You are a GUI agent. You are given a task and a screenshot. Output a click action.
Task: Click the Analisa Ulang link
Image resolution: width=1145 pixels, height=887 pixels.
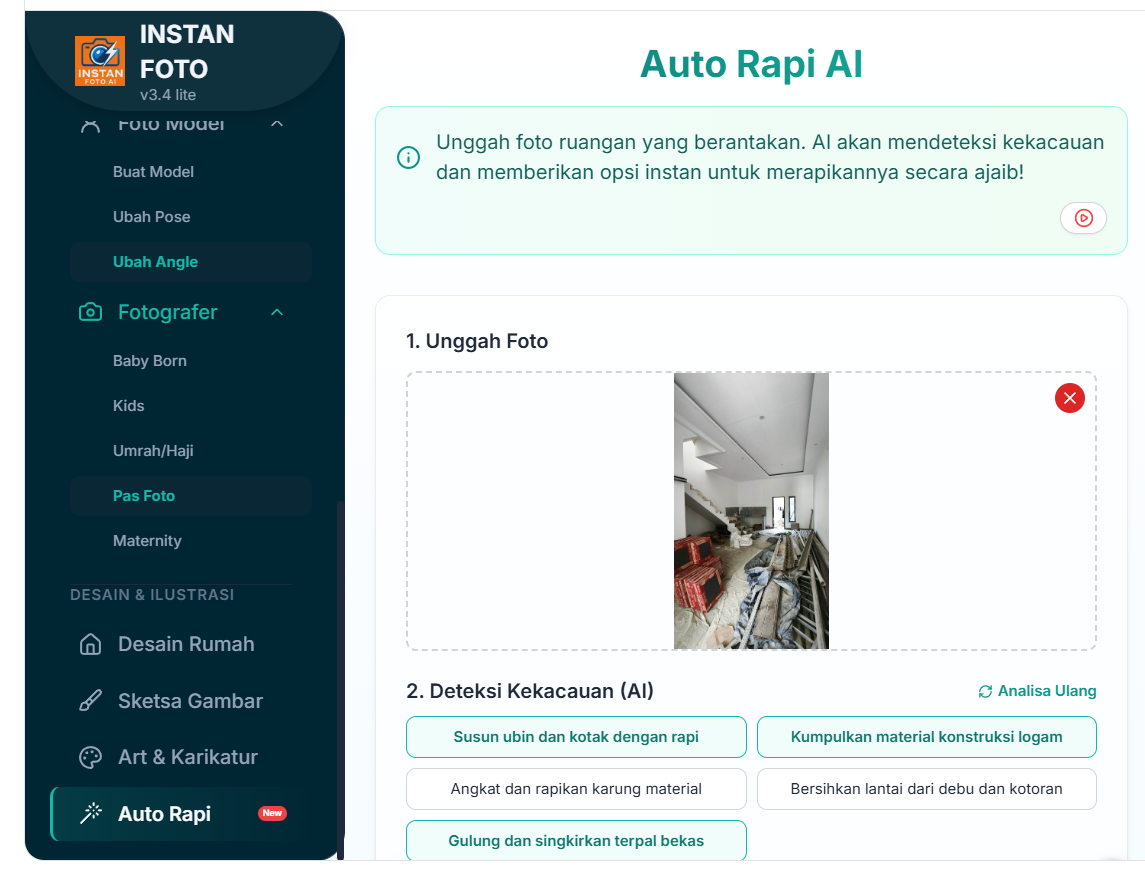(1037, 691)
